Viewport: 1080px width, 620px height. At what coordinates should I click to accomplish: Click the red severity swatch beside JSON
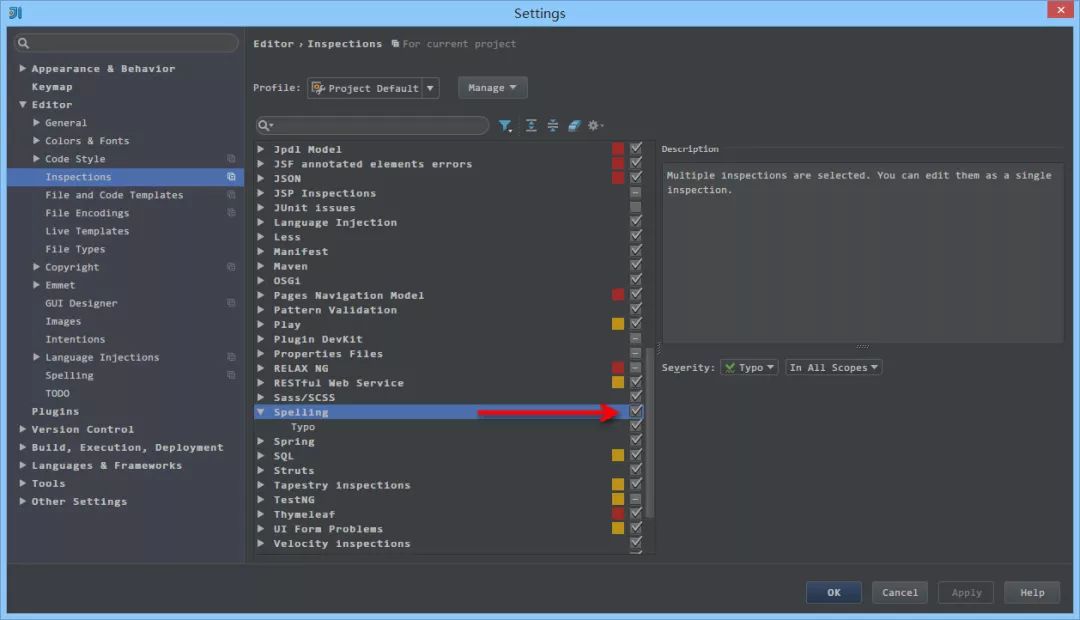[618, 178]
